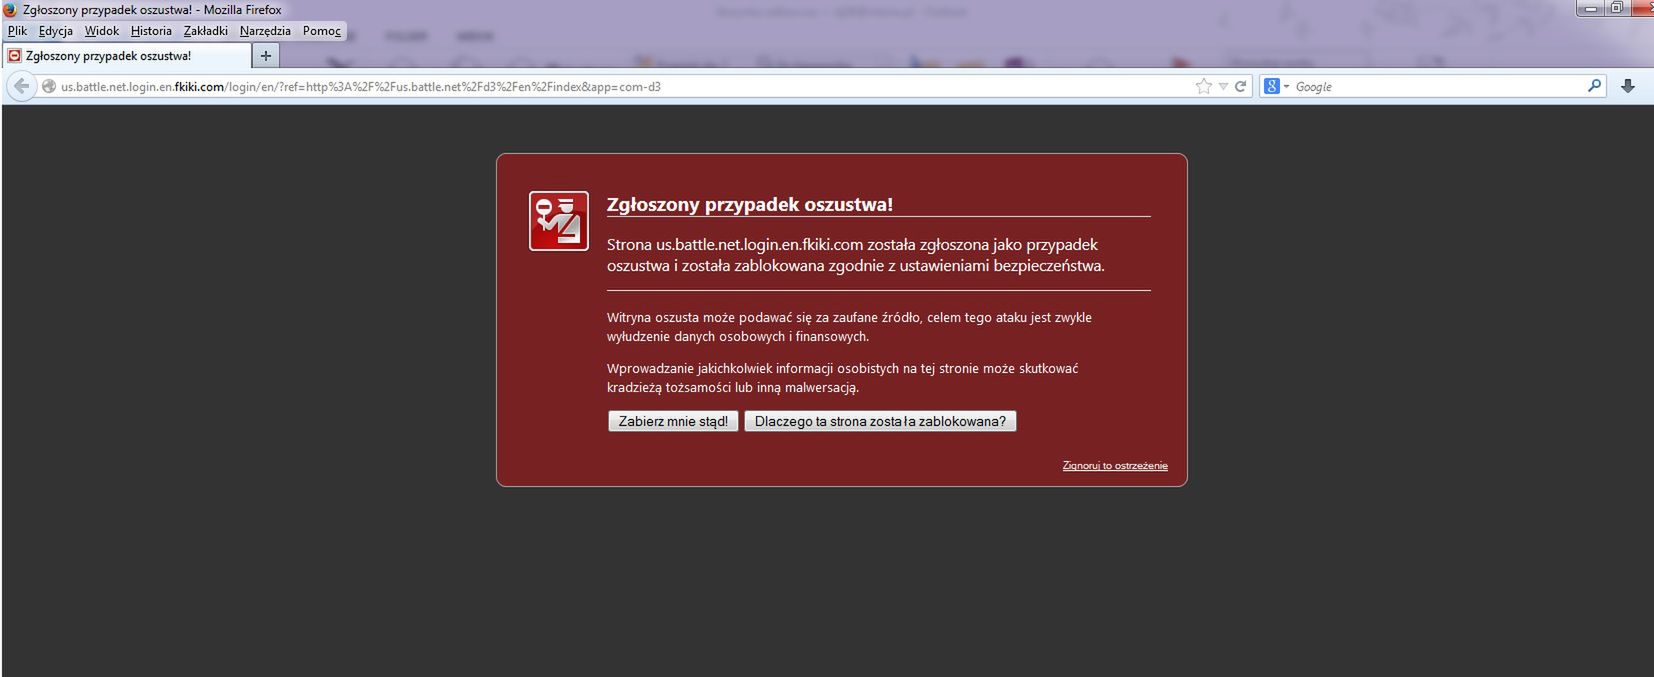Open the Edycja menu
The height and width of the screenshot is (677, 1654).
click(x=56, y=31)
